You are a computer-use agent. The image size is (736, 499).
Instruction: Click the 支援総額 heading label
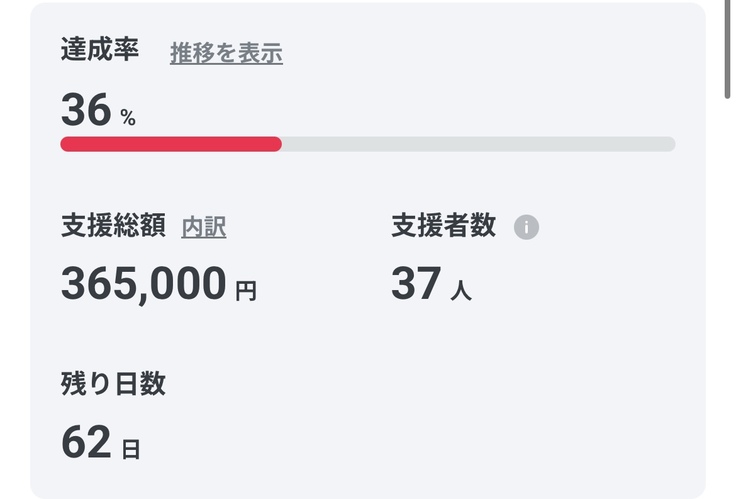tap(113, 227)
